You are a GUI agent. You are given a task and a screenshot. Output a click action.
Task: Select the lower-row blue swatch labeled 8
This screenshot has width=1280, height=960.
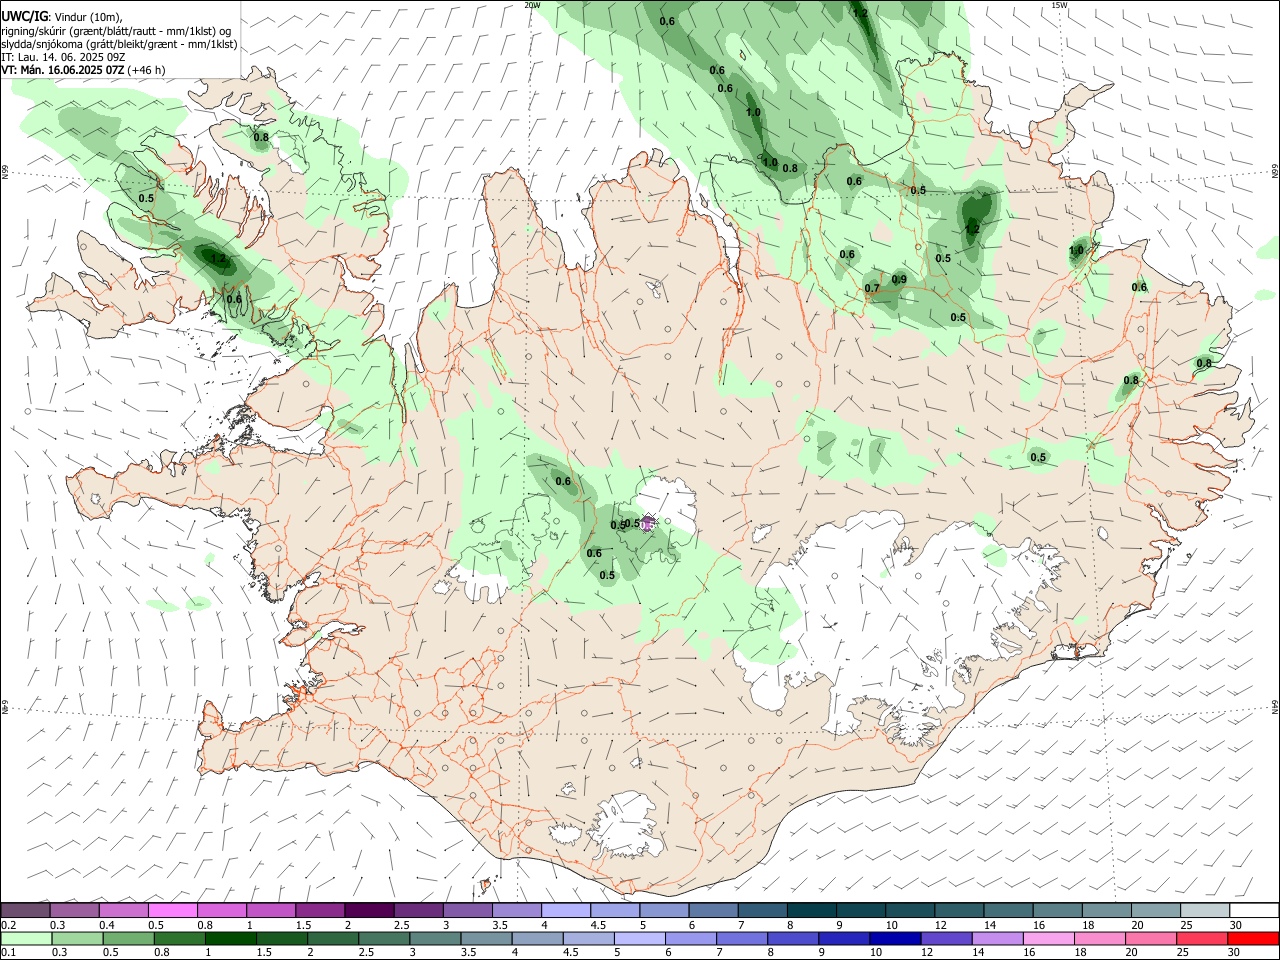[793, 938]
